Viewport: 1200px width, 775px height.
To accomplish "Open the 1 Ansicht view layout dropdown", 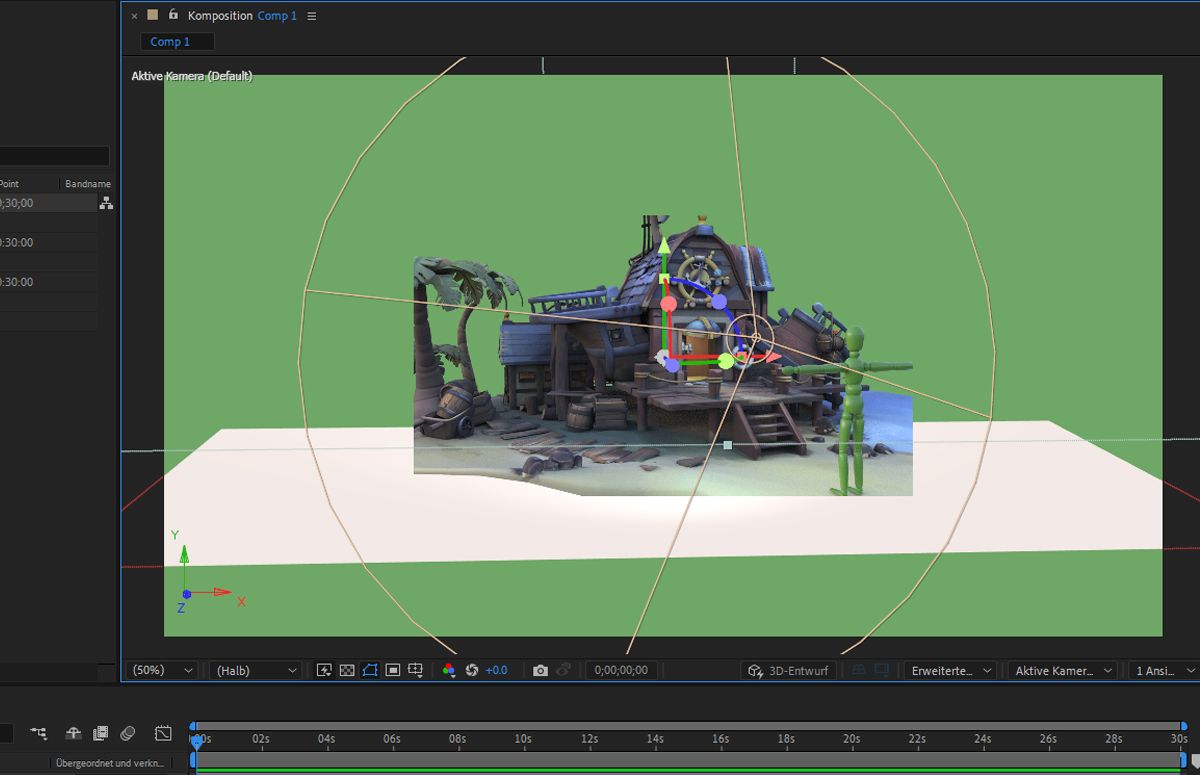I will tap(1163, 670).
